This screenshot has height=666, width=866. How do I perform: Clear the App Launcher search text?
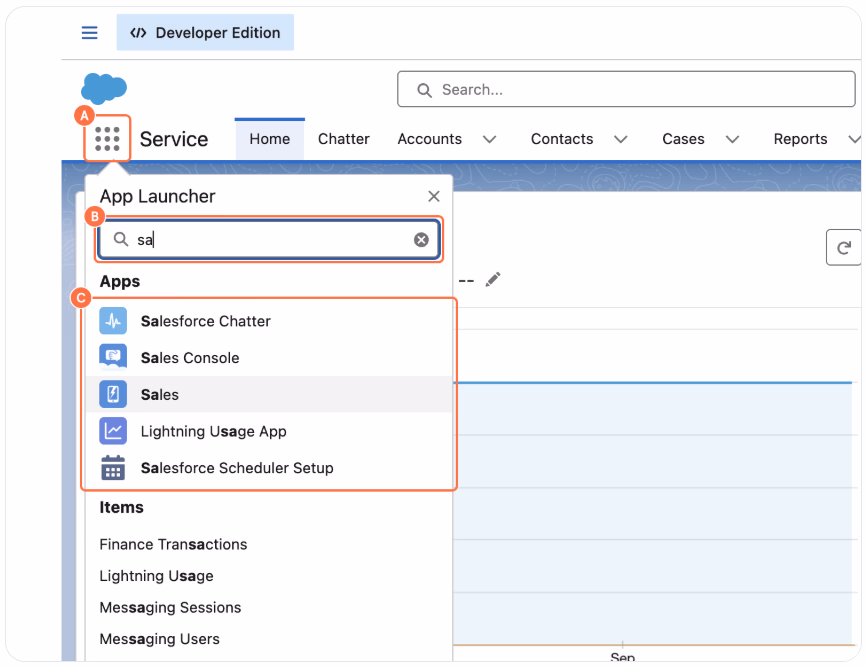point(421,240)
